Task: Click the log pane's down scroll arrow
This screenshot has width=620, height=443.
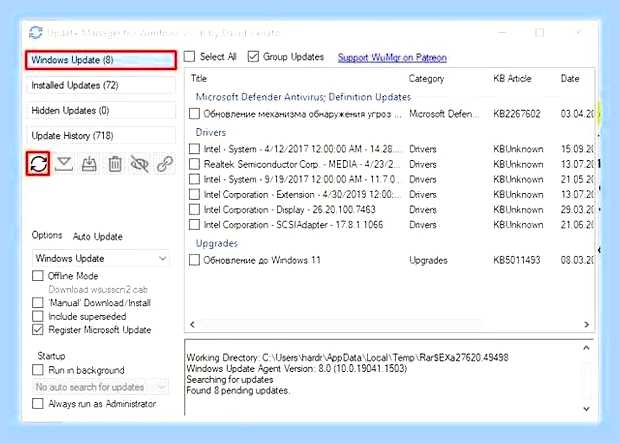Action: 586,409
